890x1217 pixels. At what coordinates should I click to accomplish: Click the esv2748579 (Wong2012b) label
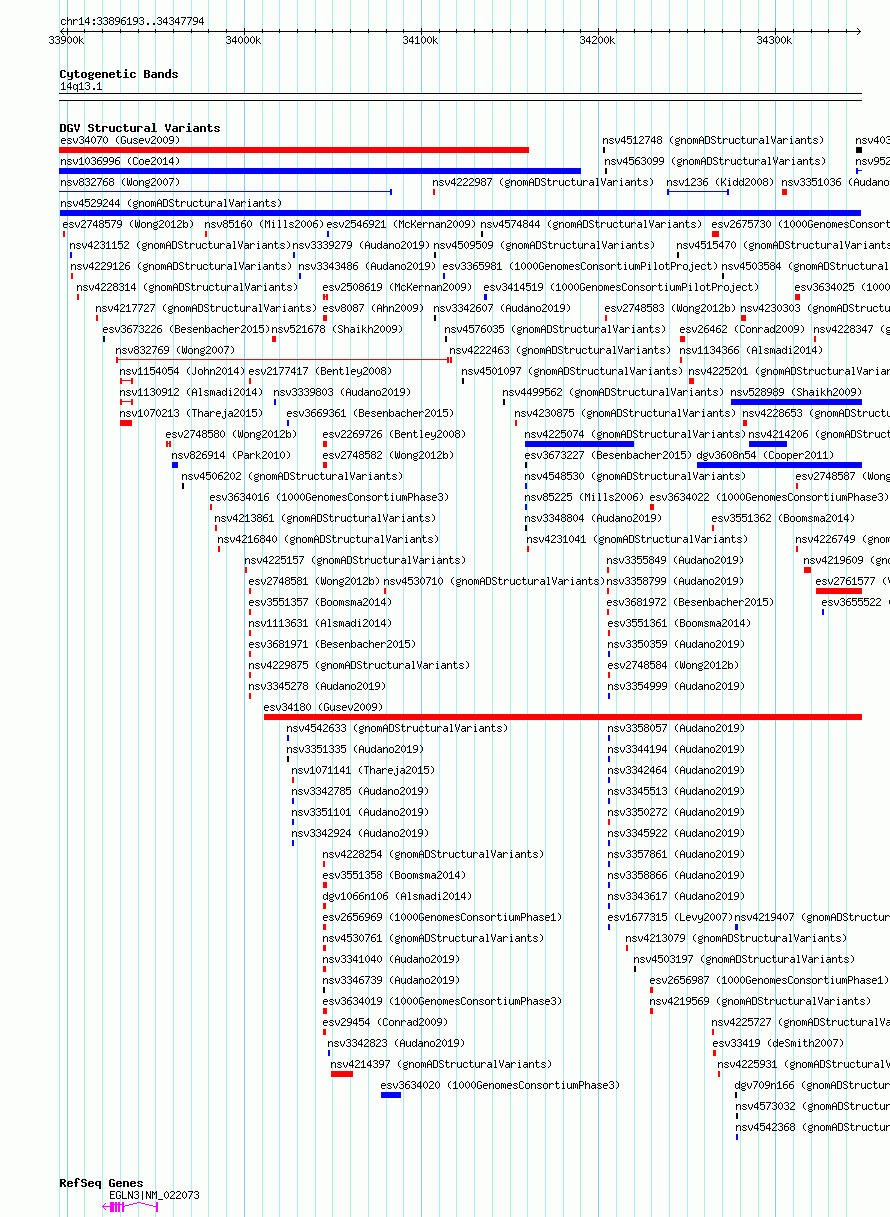tap(129, 224)
